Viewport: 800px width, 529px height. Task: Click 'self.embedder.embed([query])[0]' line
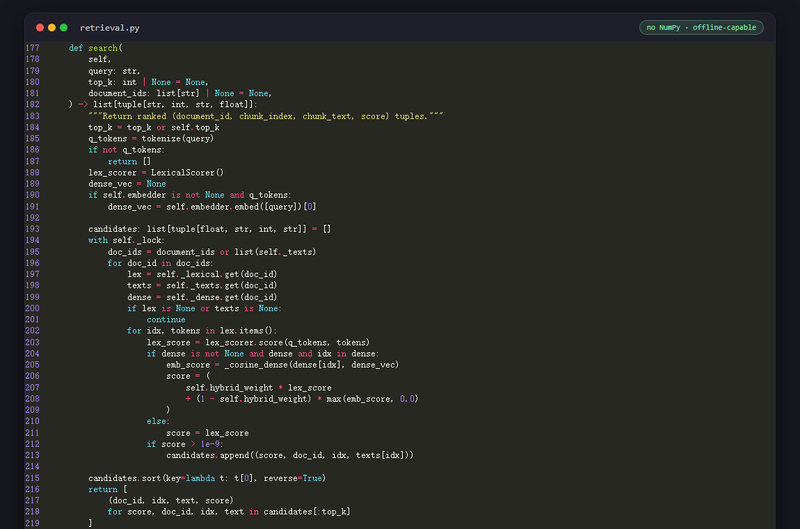212,207
